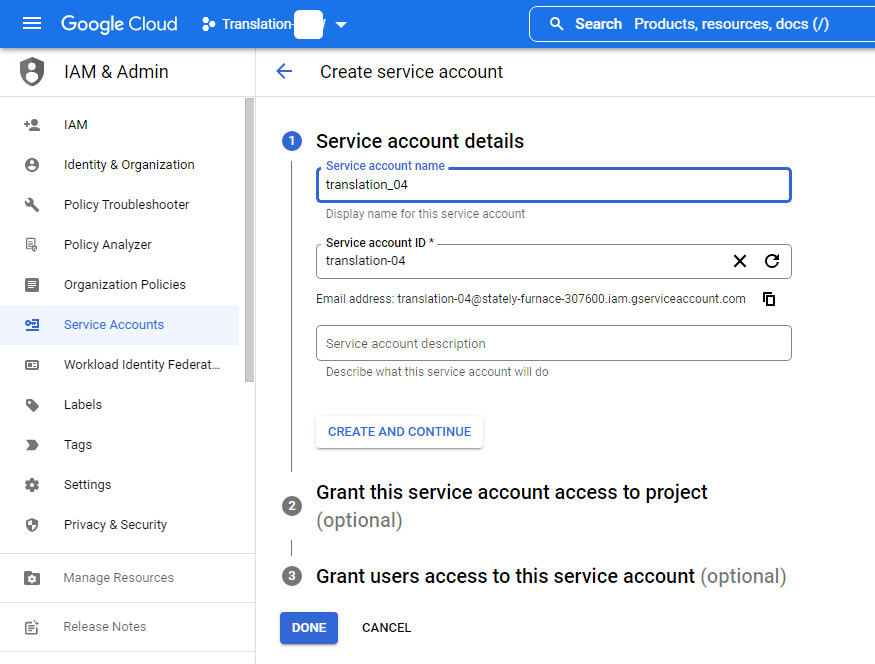Image resolution: width=875 pixels, height=664 pixels.
Task: Open Tags in the sidebar
Action: (x=119, y=445)
